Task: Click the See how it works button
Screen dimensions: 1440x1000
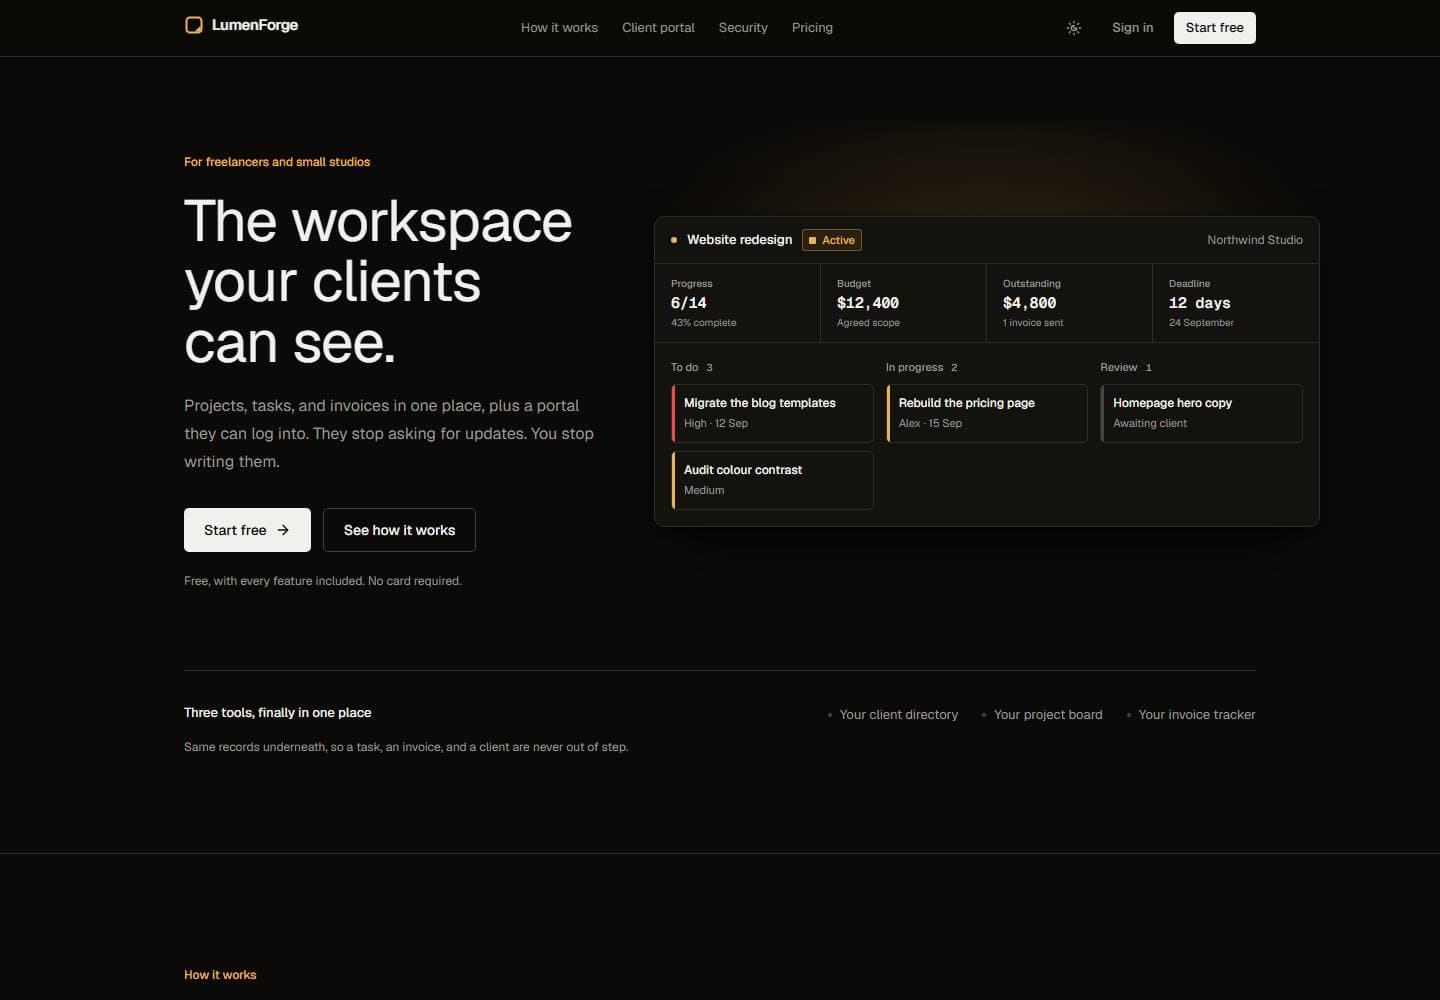Action: (x=399, y=530)
